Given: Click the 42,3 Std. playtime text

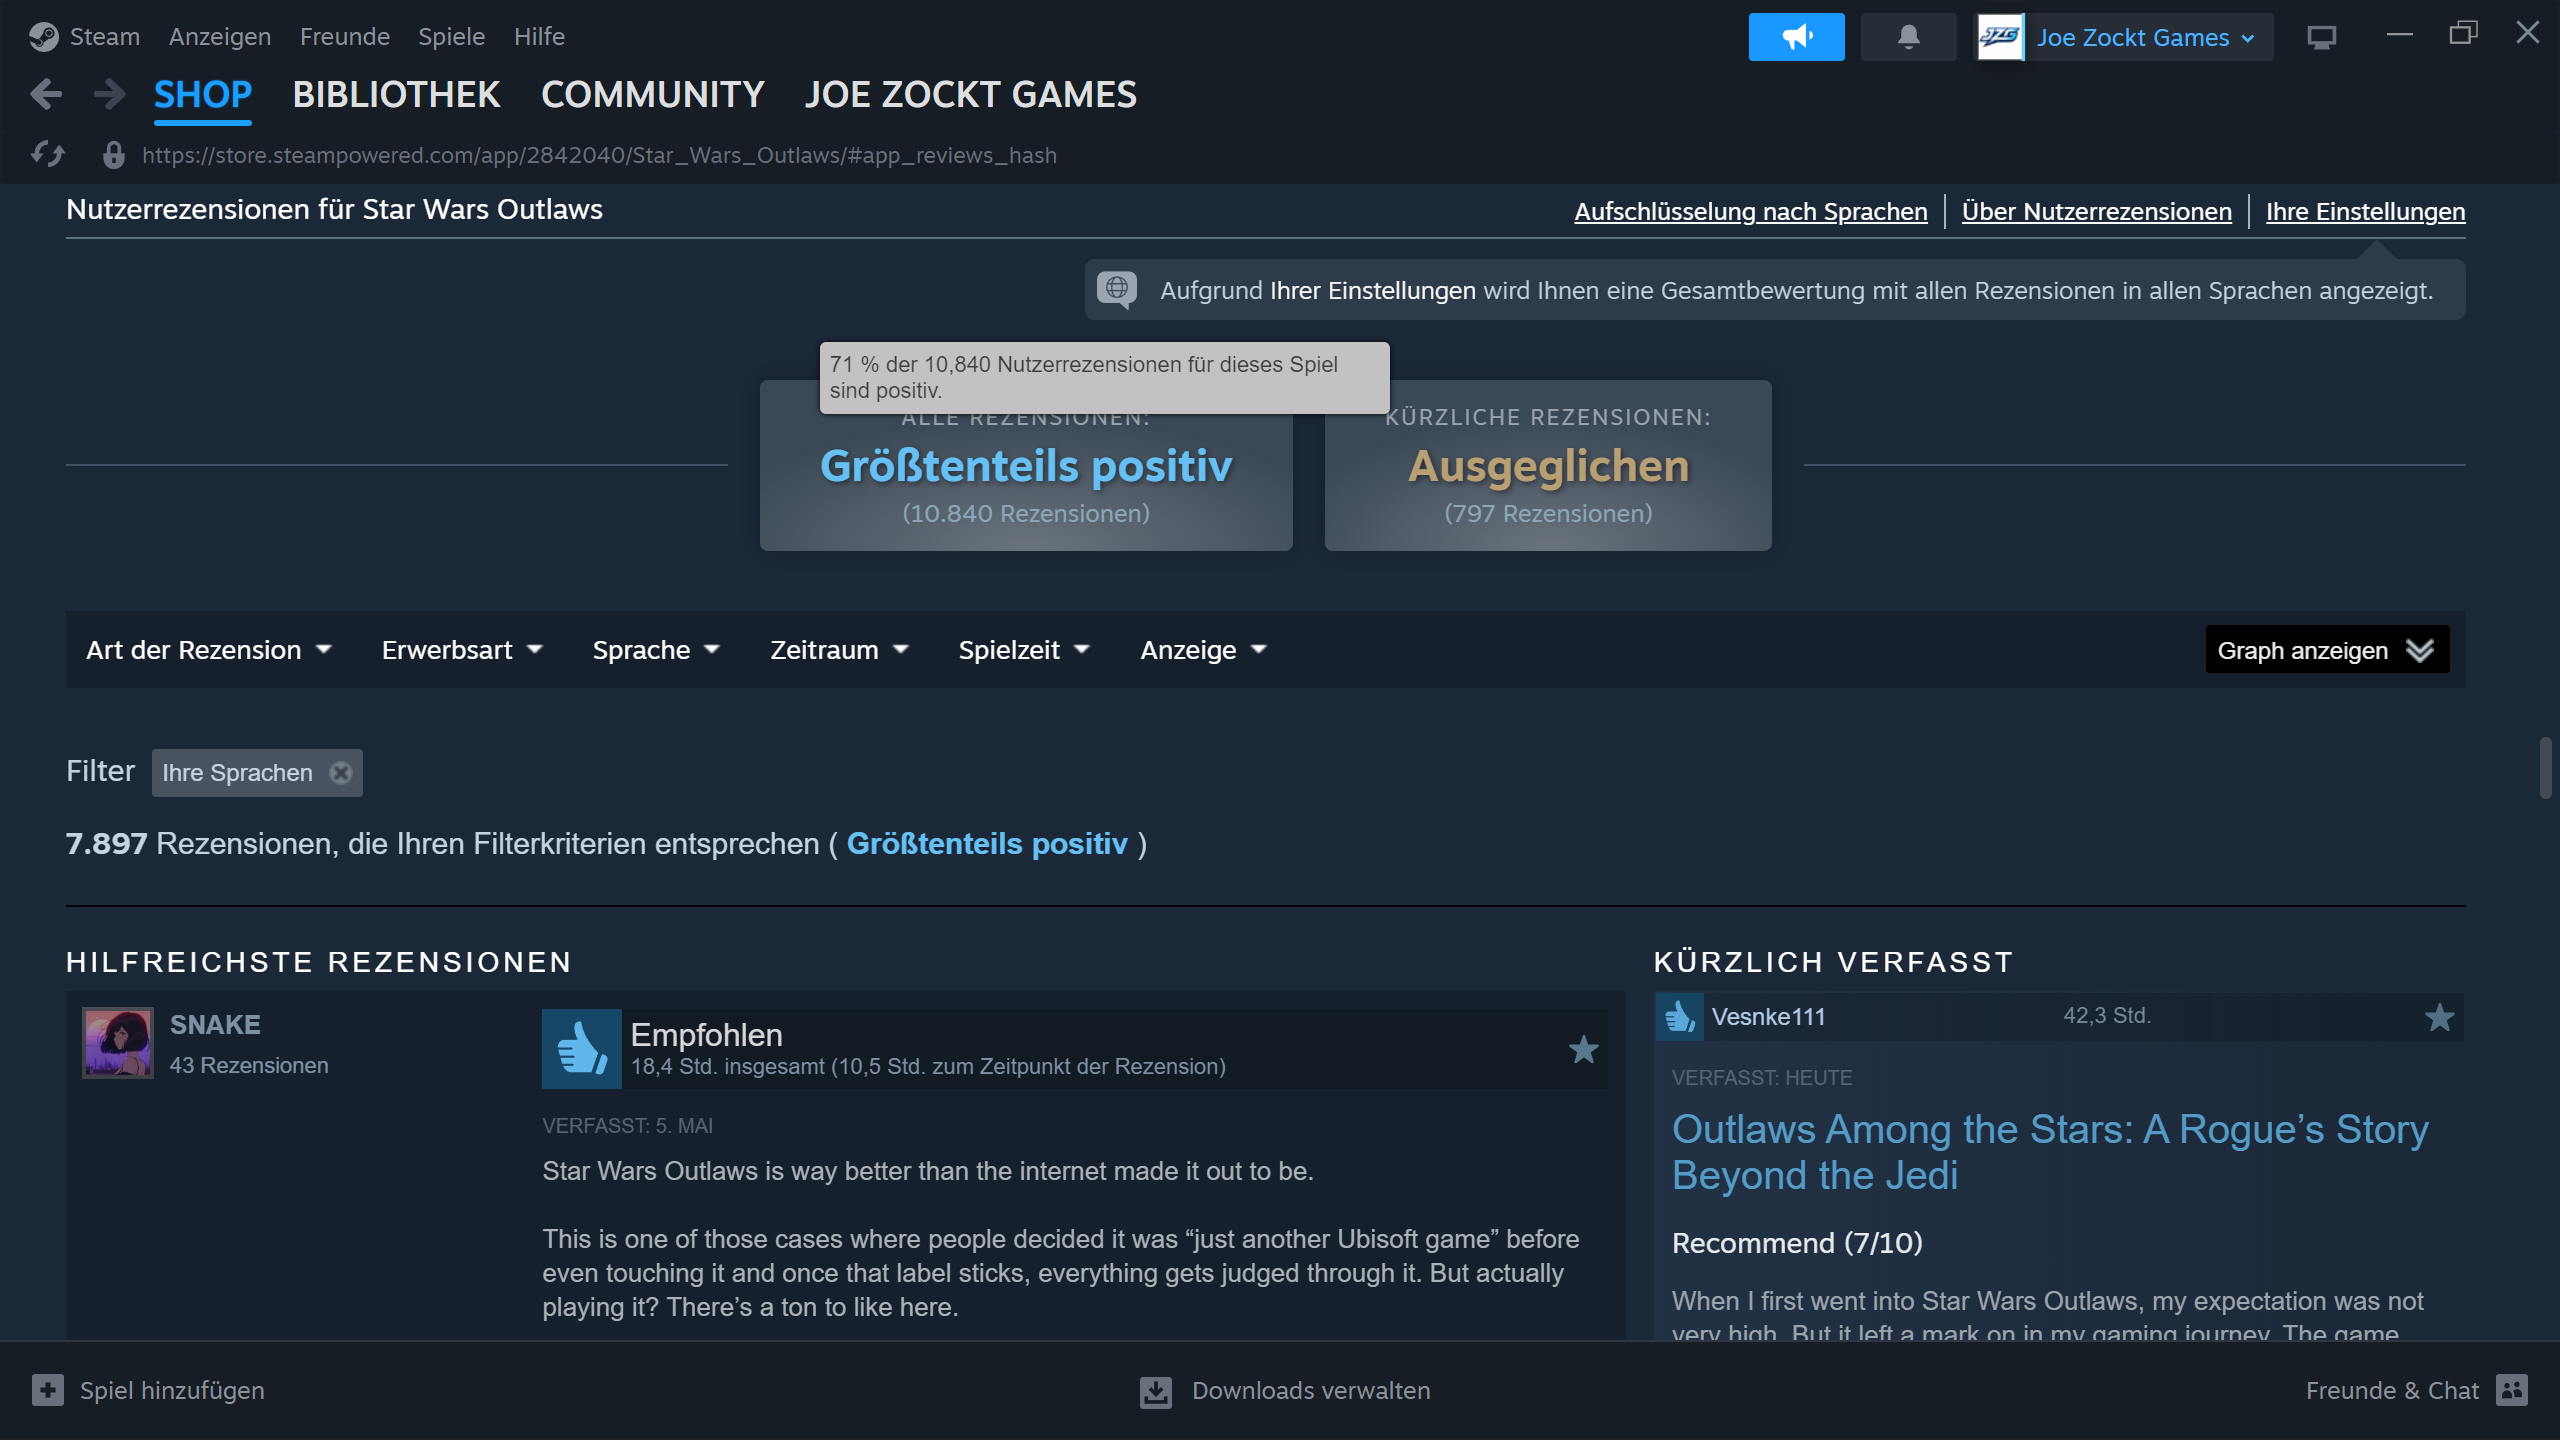Looking at the screenshot, I should (x=2107, y=1016).
